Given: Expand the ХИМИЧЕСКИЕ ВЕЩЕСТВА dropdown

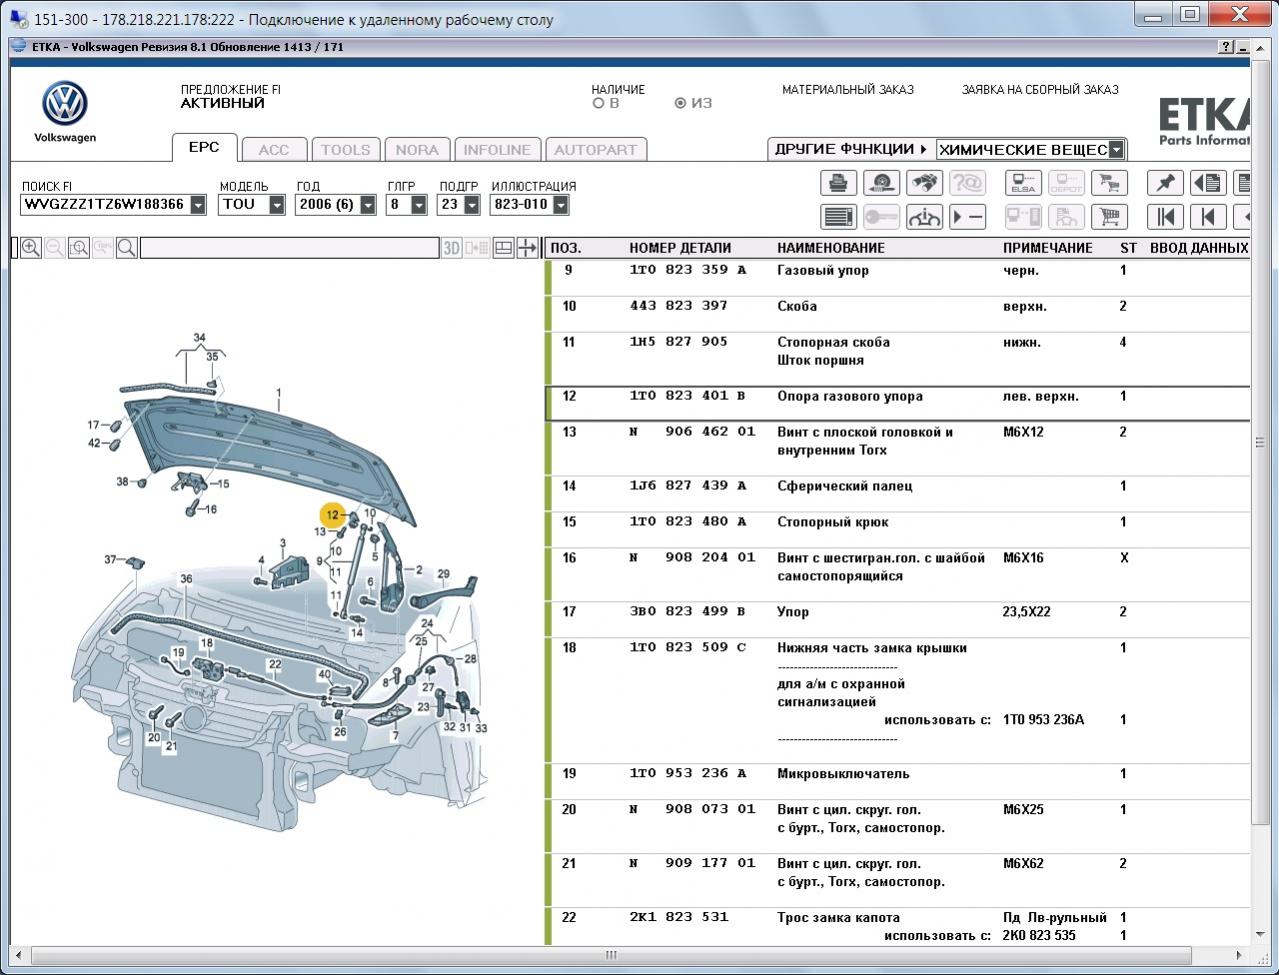Looking at the screenshot, I should pyautogui.click(x=1116, y=150).
